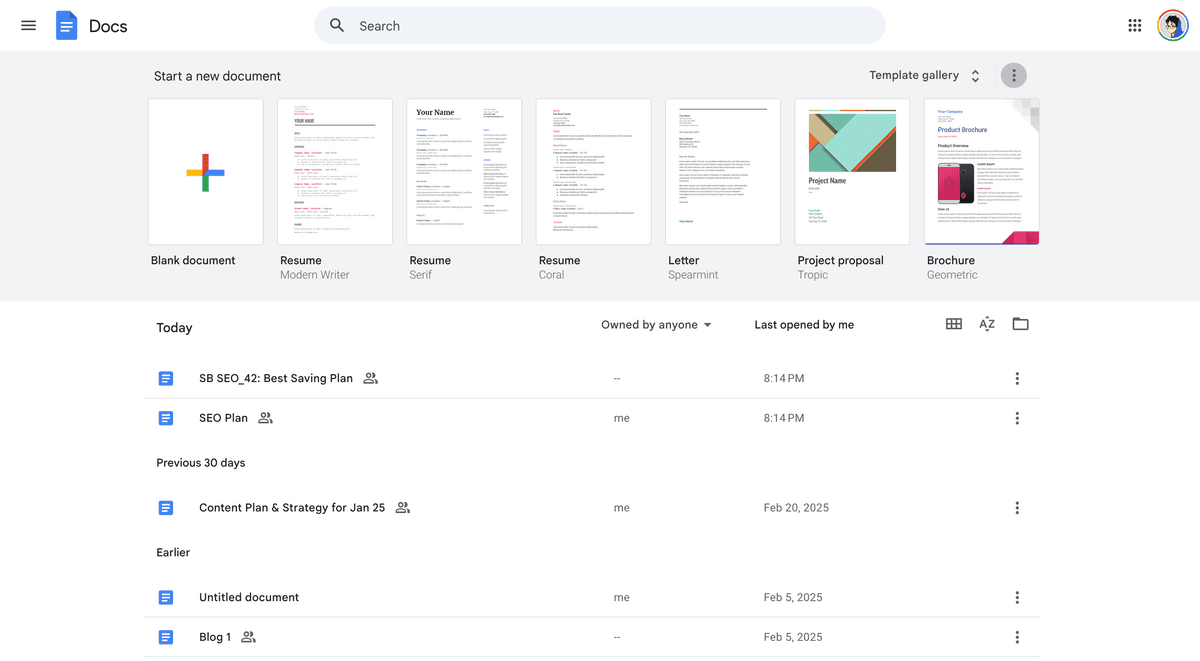Open Content Plan & Strategy for Jan 25

[x=292, y=508]
